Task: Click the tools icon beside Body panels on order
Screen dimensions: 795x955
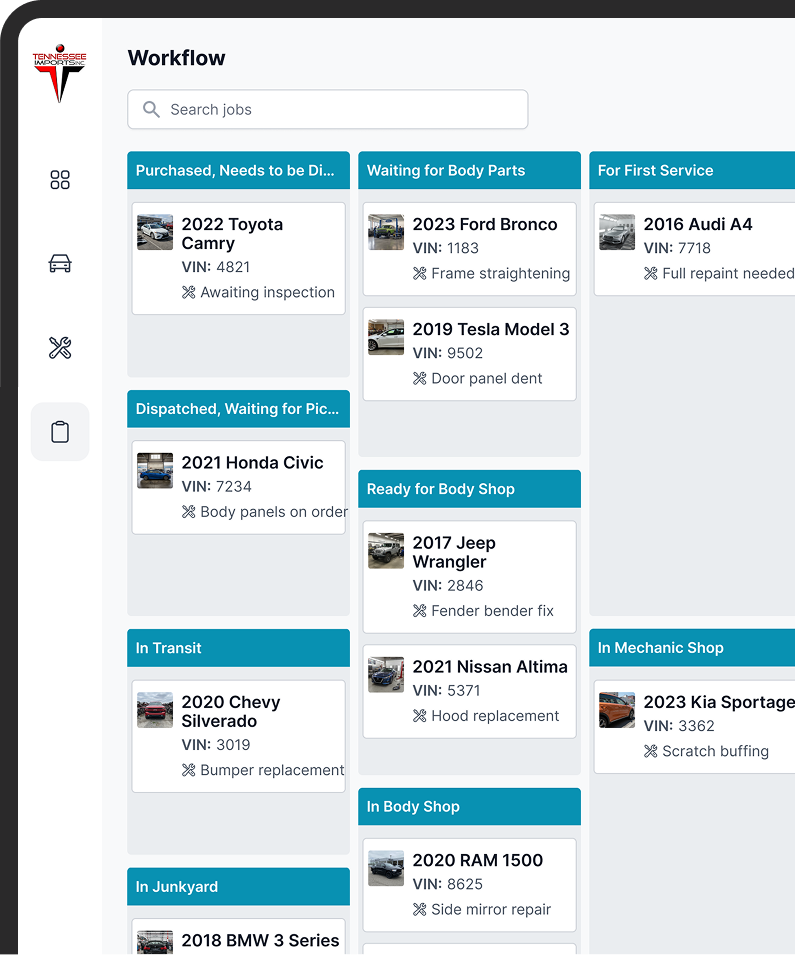Action: point(189,512)
